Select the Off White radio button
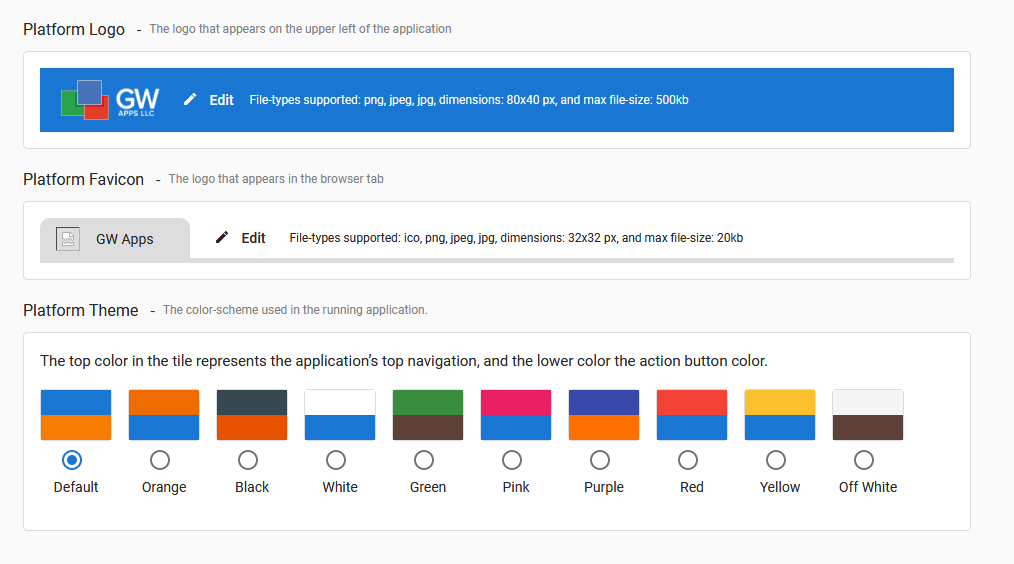This screenshot has height=564, width=1014. click(x=863, y=460)
